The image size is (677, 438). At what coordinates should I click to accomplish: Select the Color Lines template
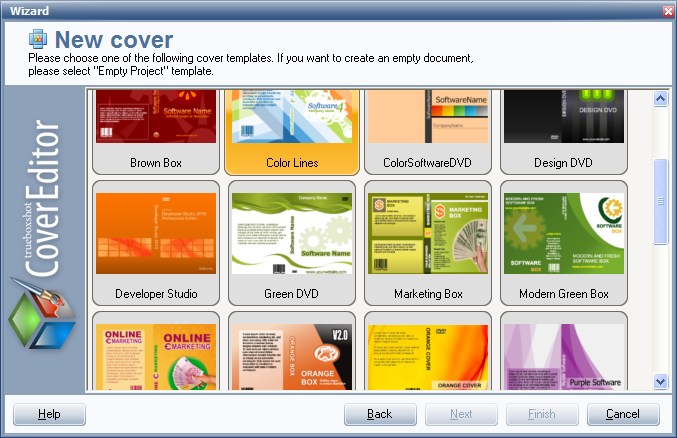point(292,132)
